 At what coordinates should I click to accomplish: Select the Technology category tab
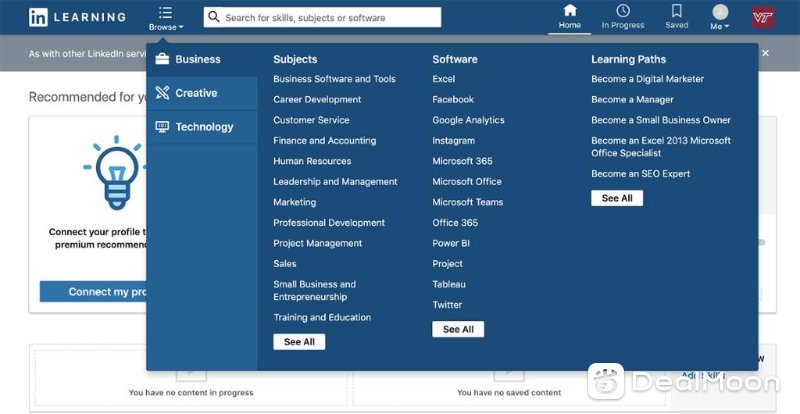click(x=202, y=127)
